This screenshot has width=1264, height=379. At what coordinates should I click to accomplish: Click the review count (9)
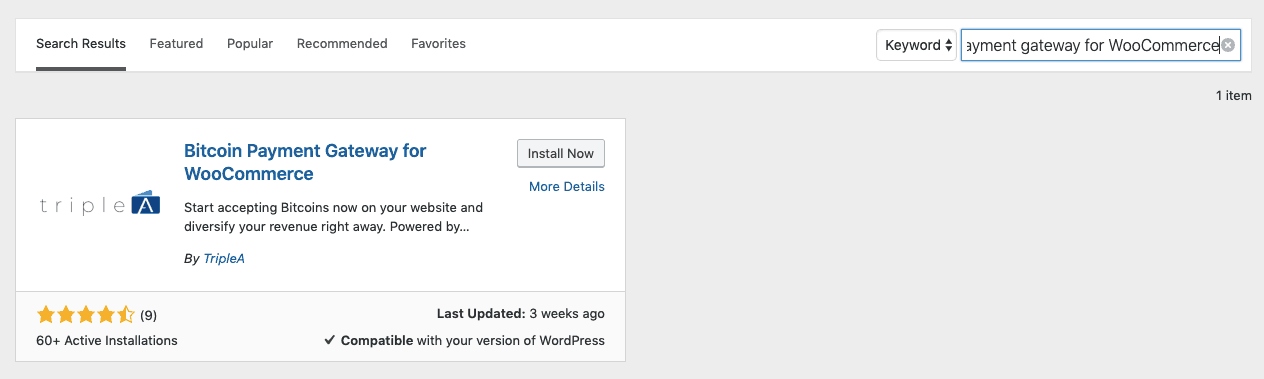(148, 315)
